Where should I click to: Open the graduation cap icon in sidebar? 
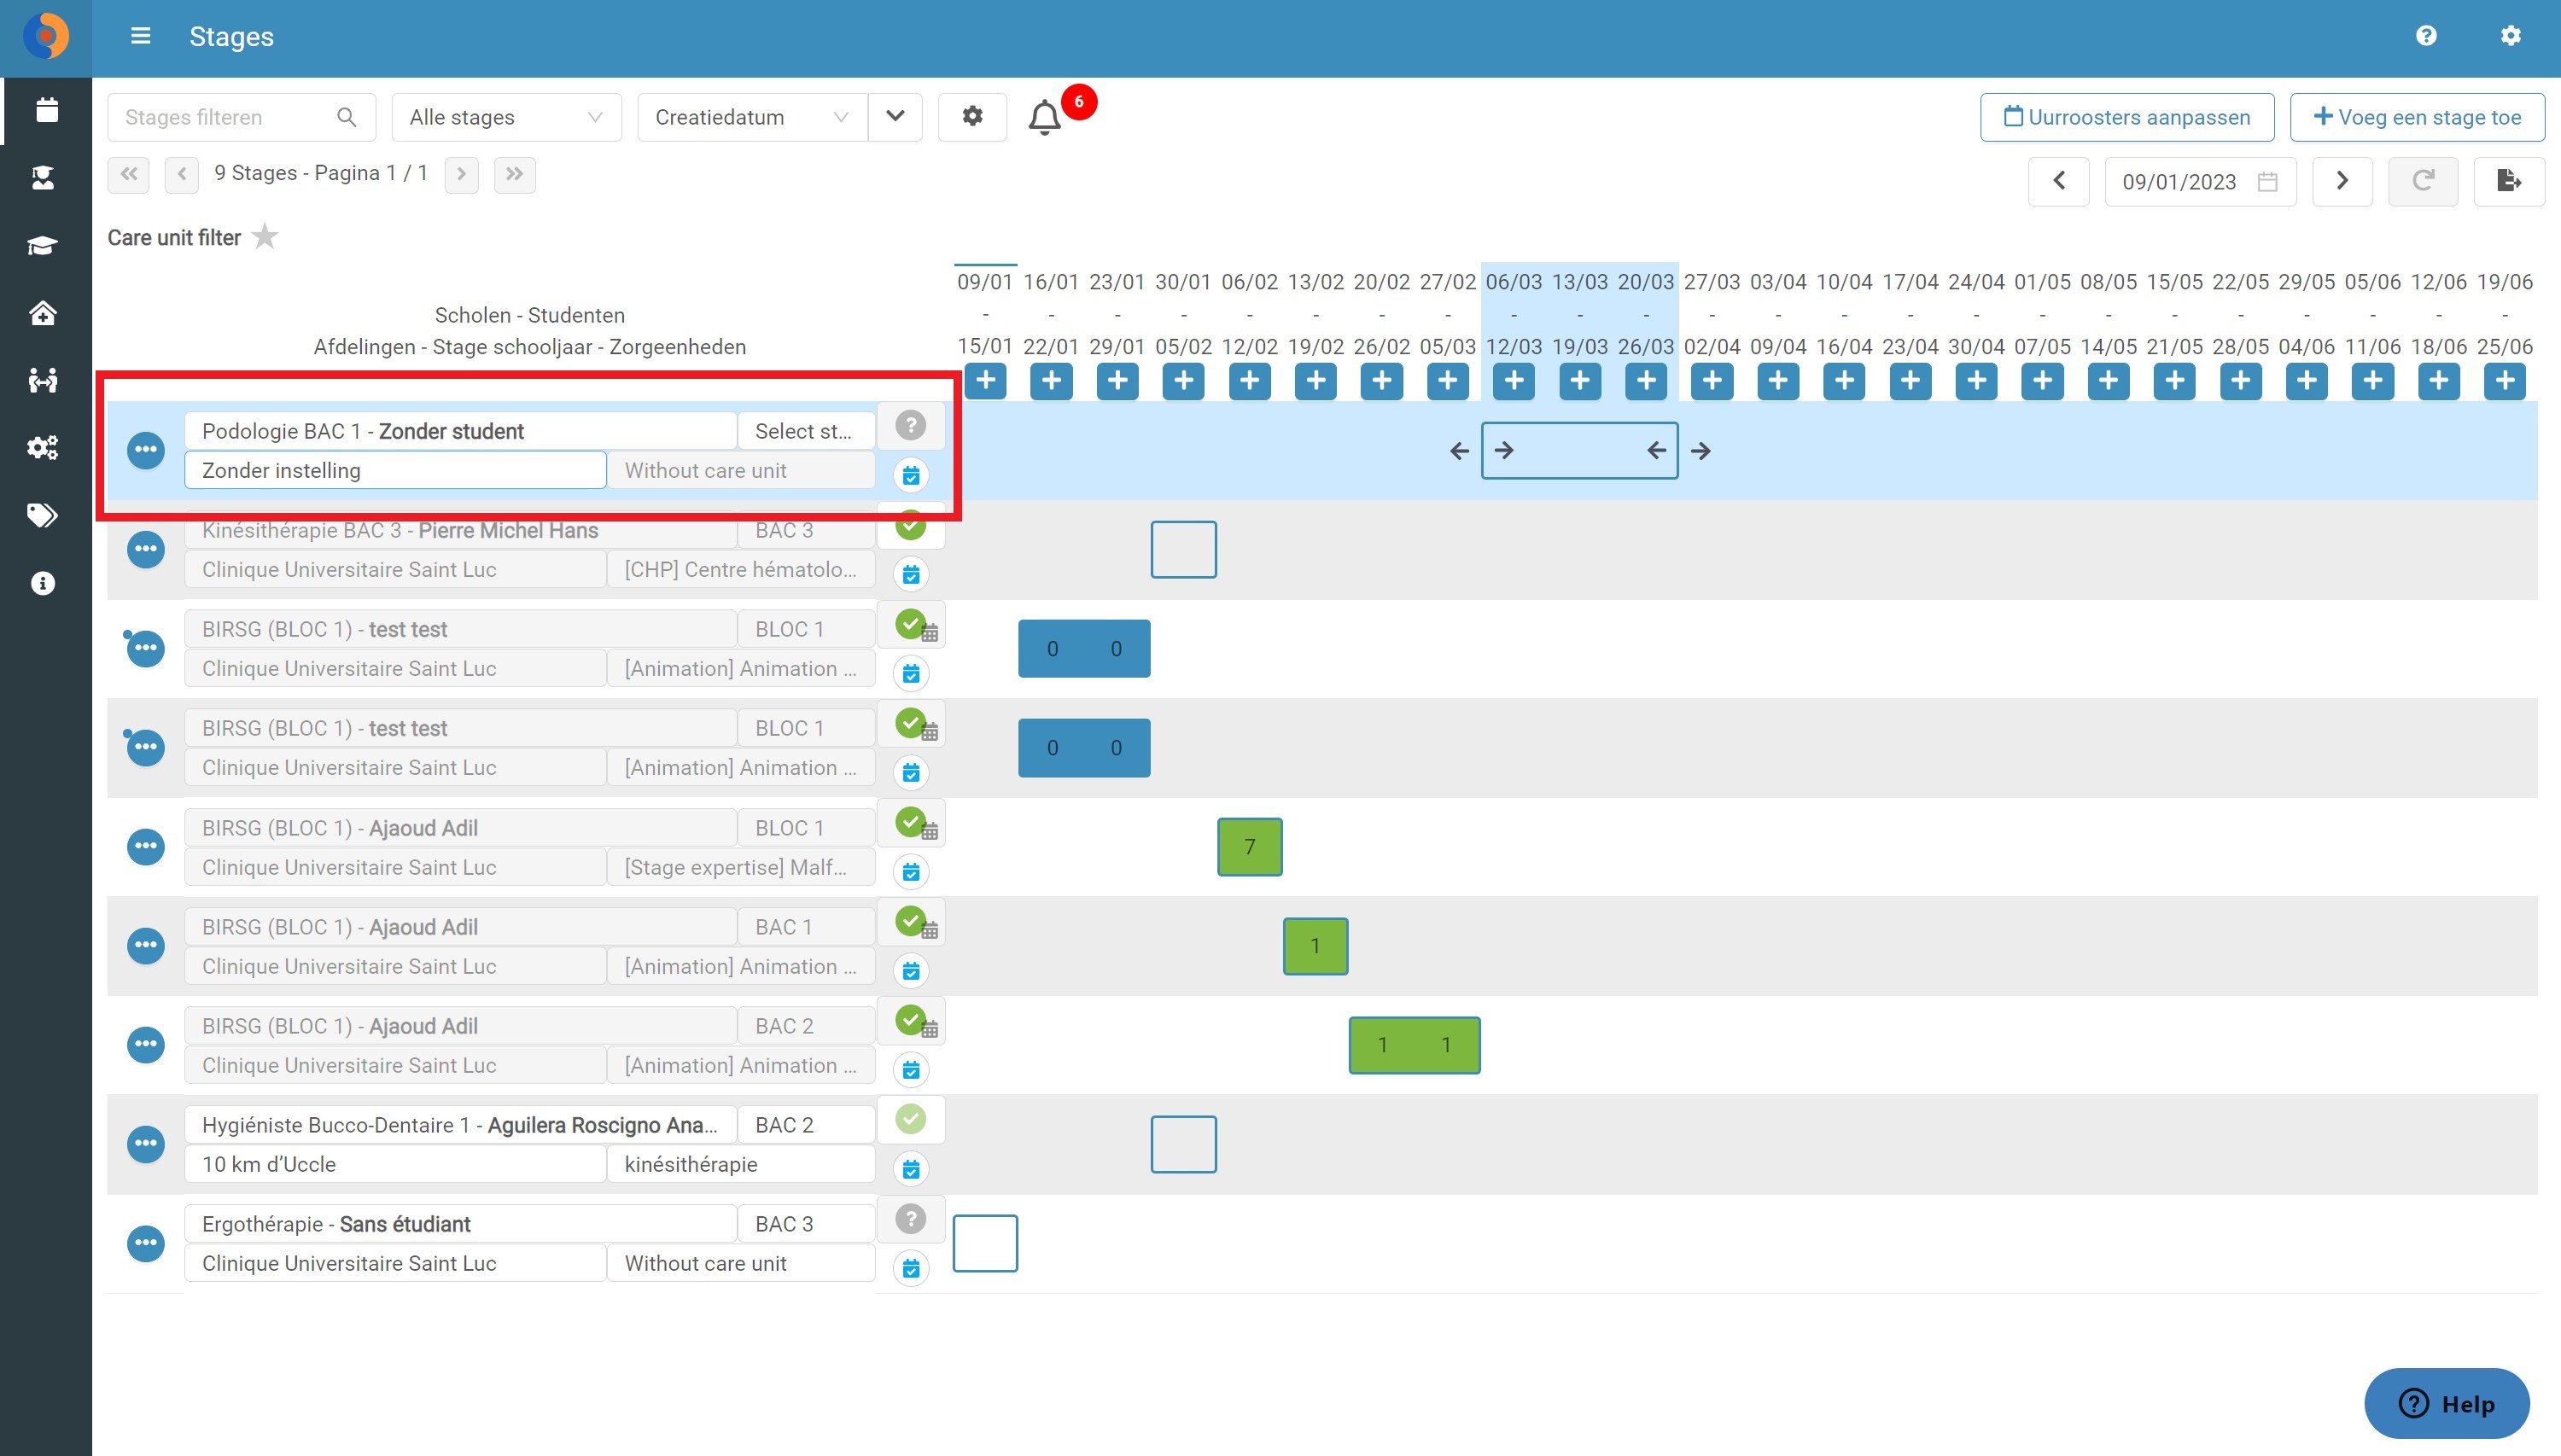tap(42, 245)
